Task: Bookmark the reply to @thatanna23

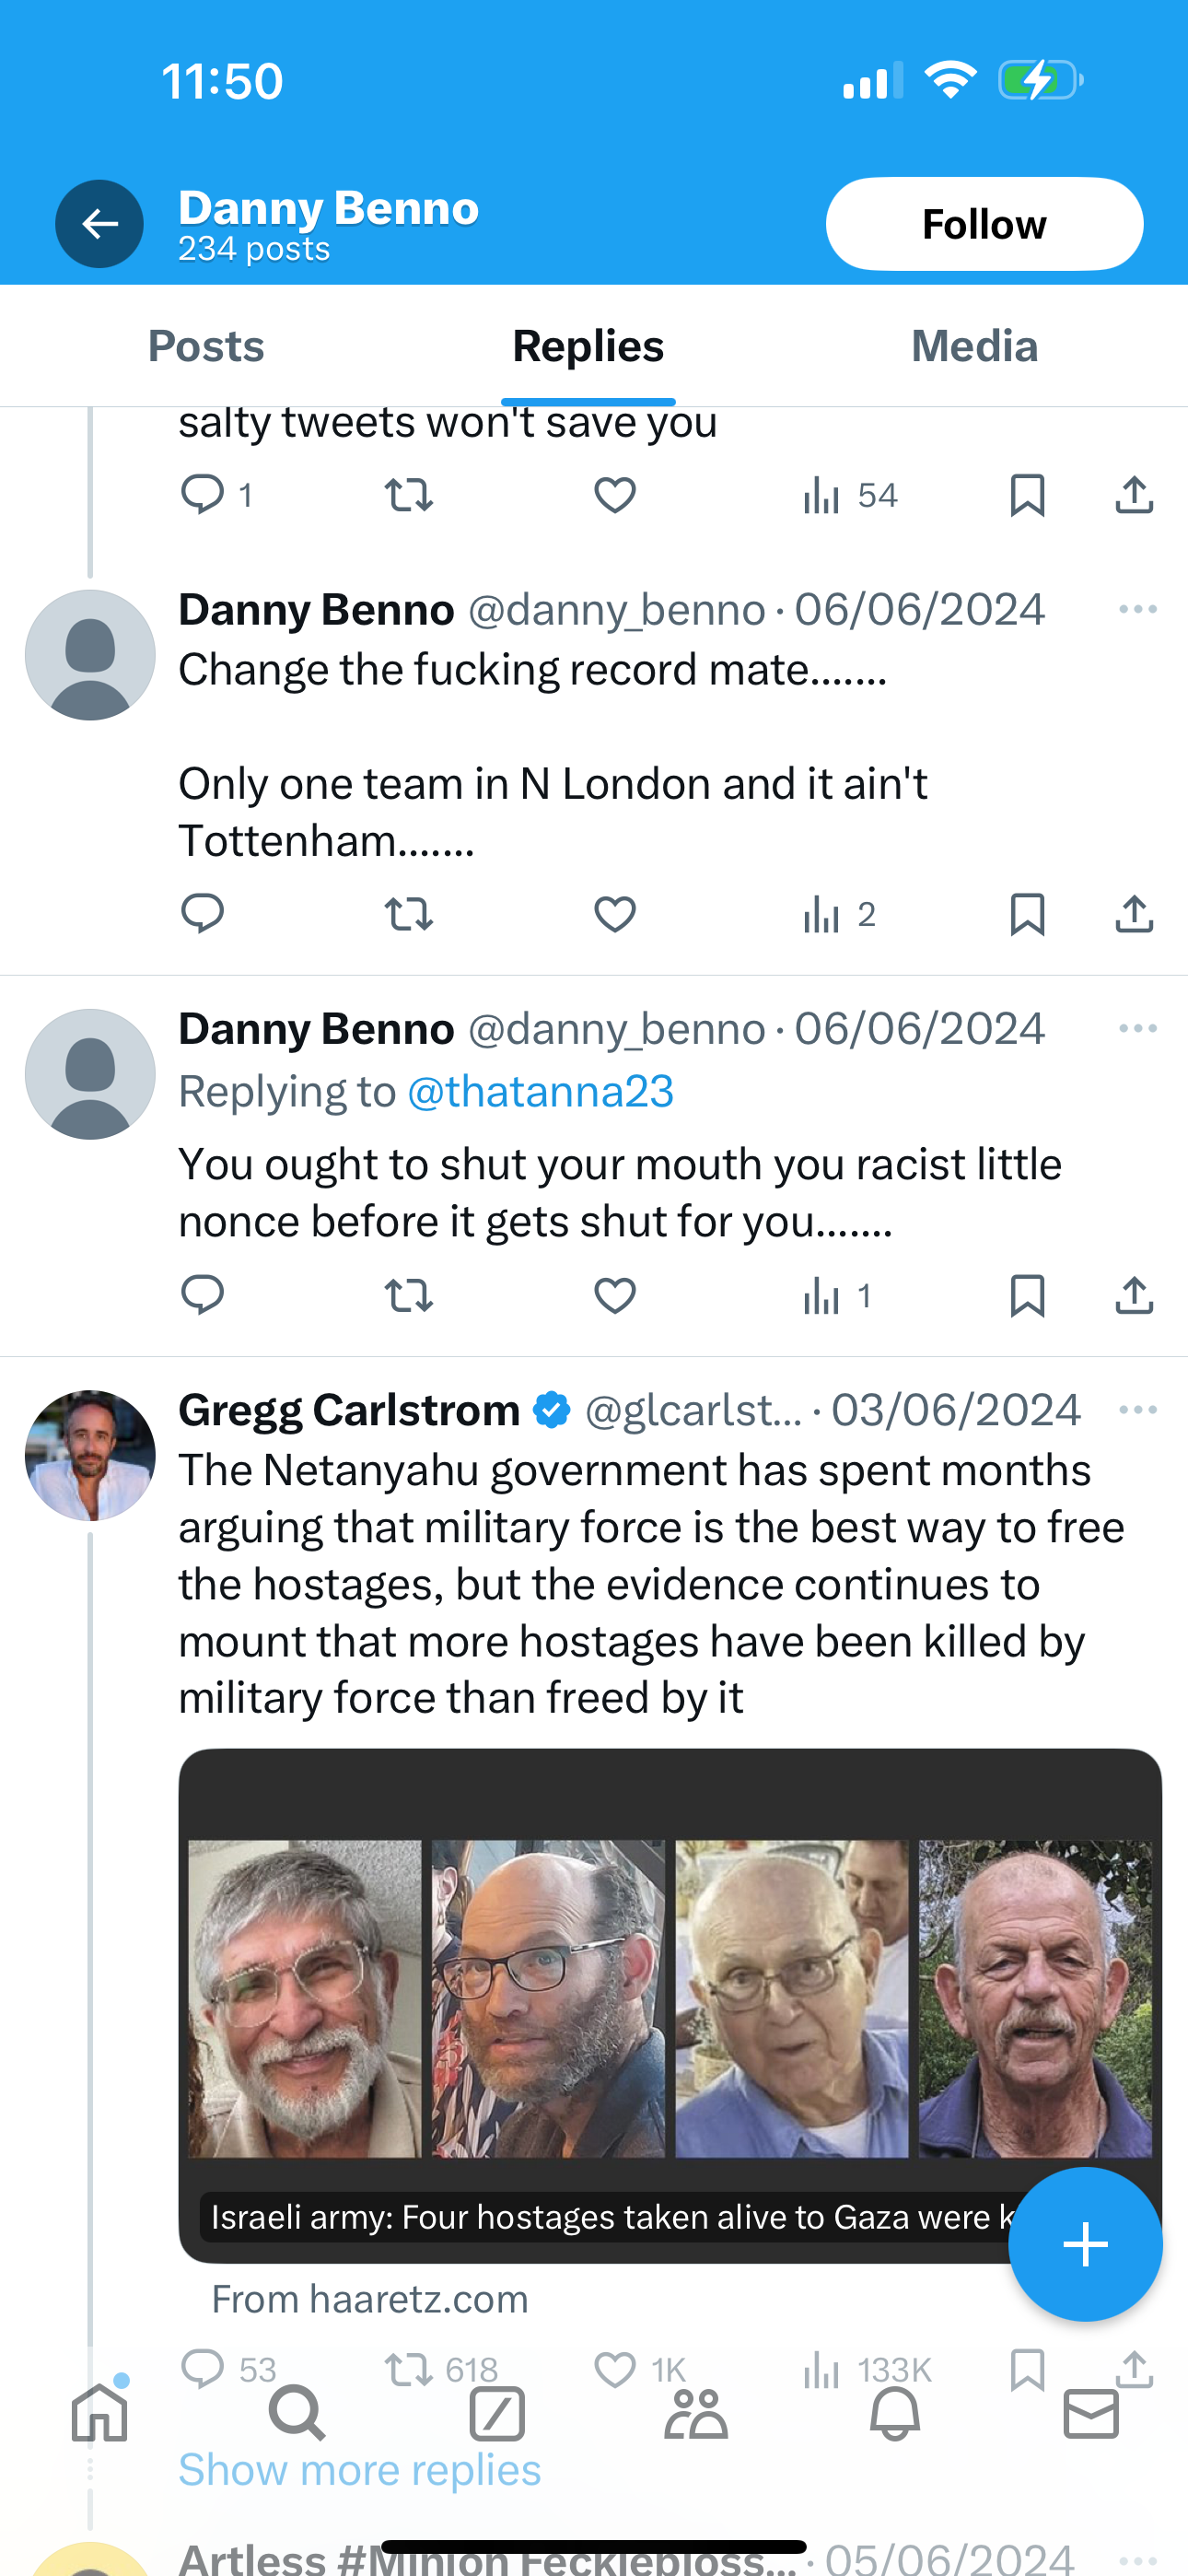Action: click(1027, 1296)
